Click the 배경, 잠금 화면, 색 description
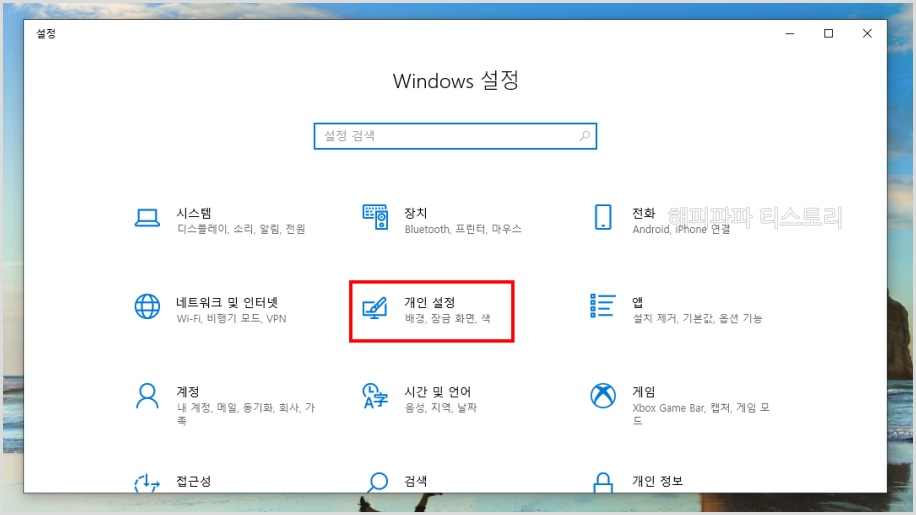This screenshot has height=515, width=916. pyautogui.click(x=448, y=319)
